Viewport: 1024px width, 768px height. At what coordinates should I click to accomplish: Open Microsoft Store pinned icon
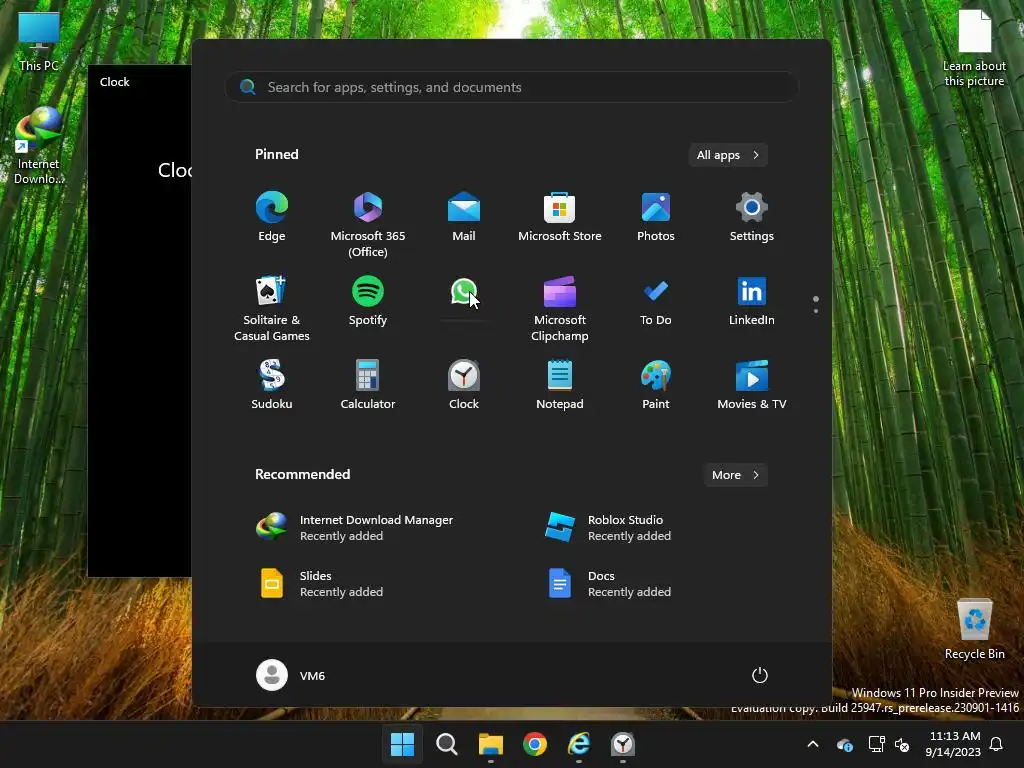tap(560, 217)
